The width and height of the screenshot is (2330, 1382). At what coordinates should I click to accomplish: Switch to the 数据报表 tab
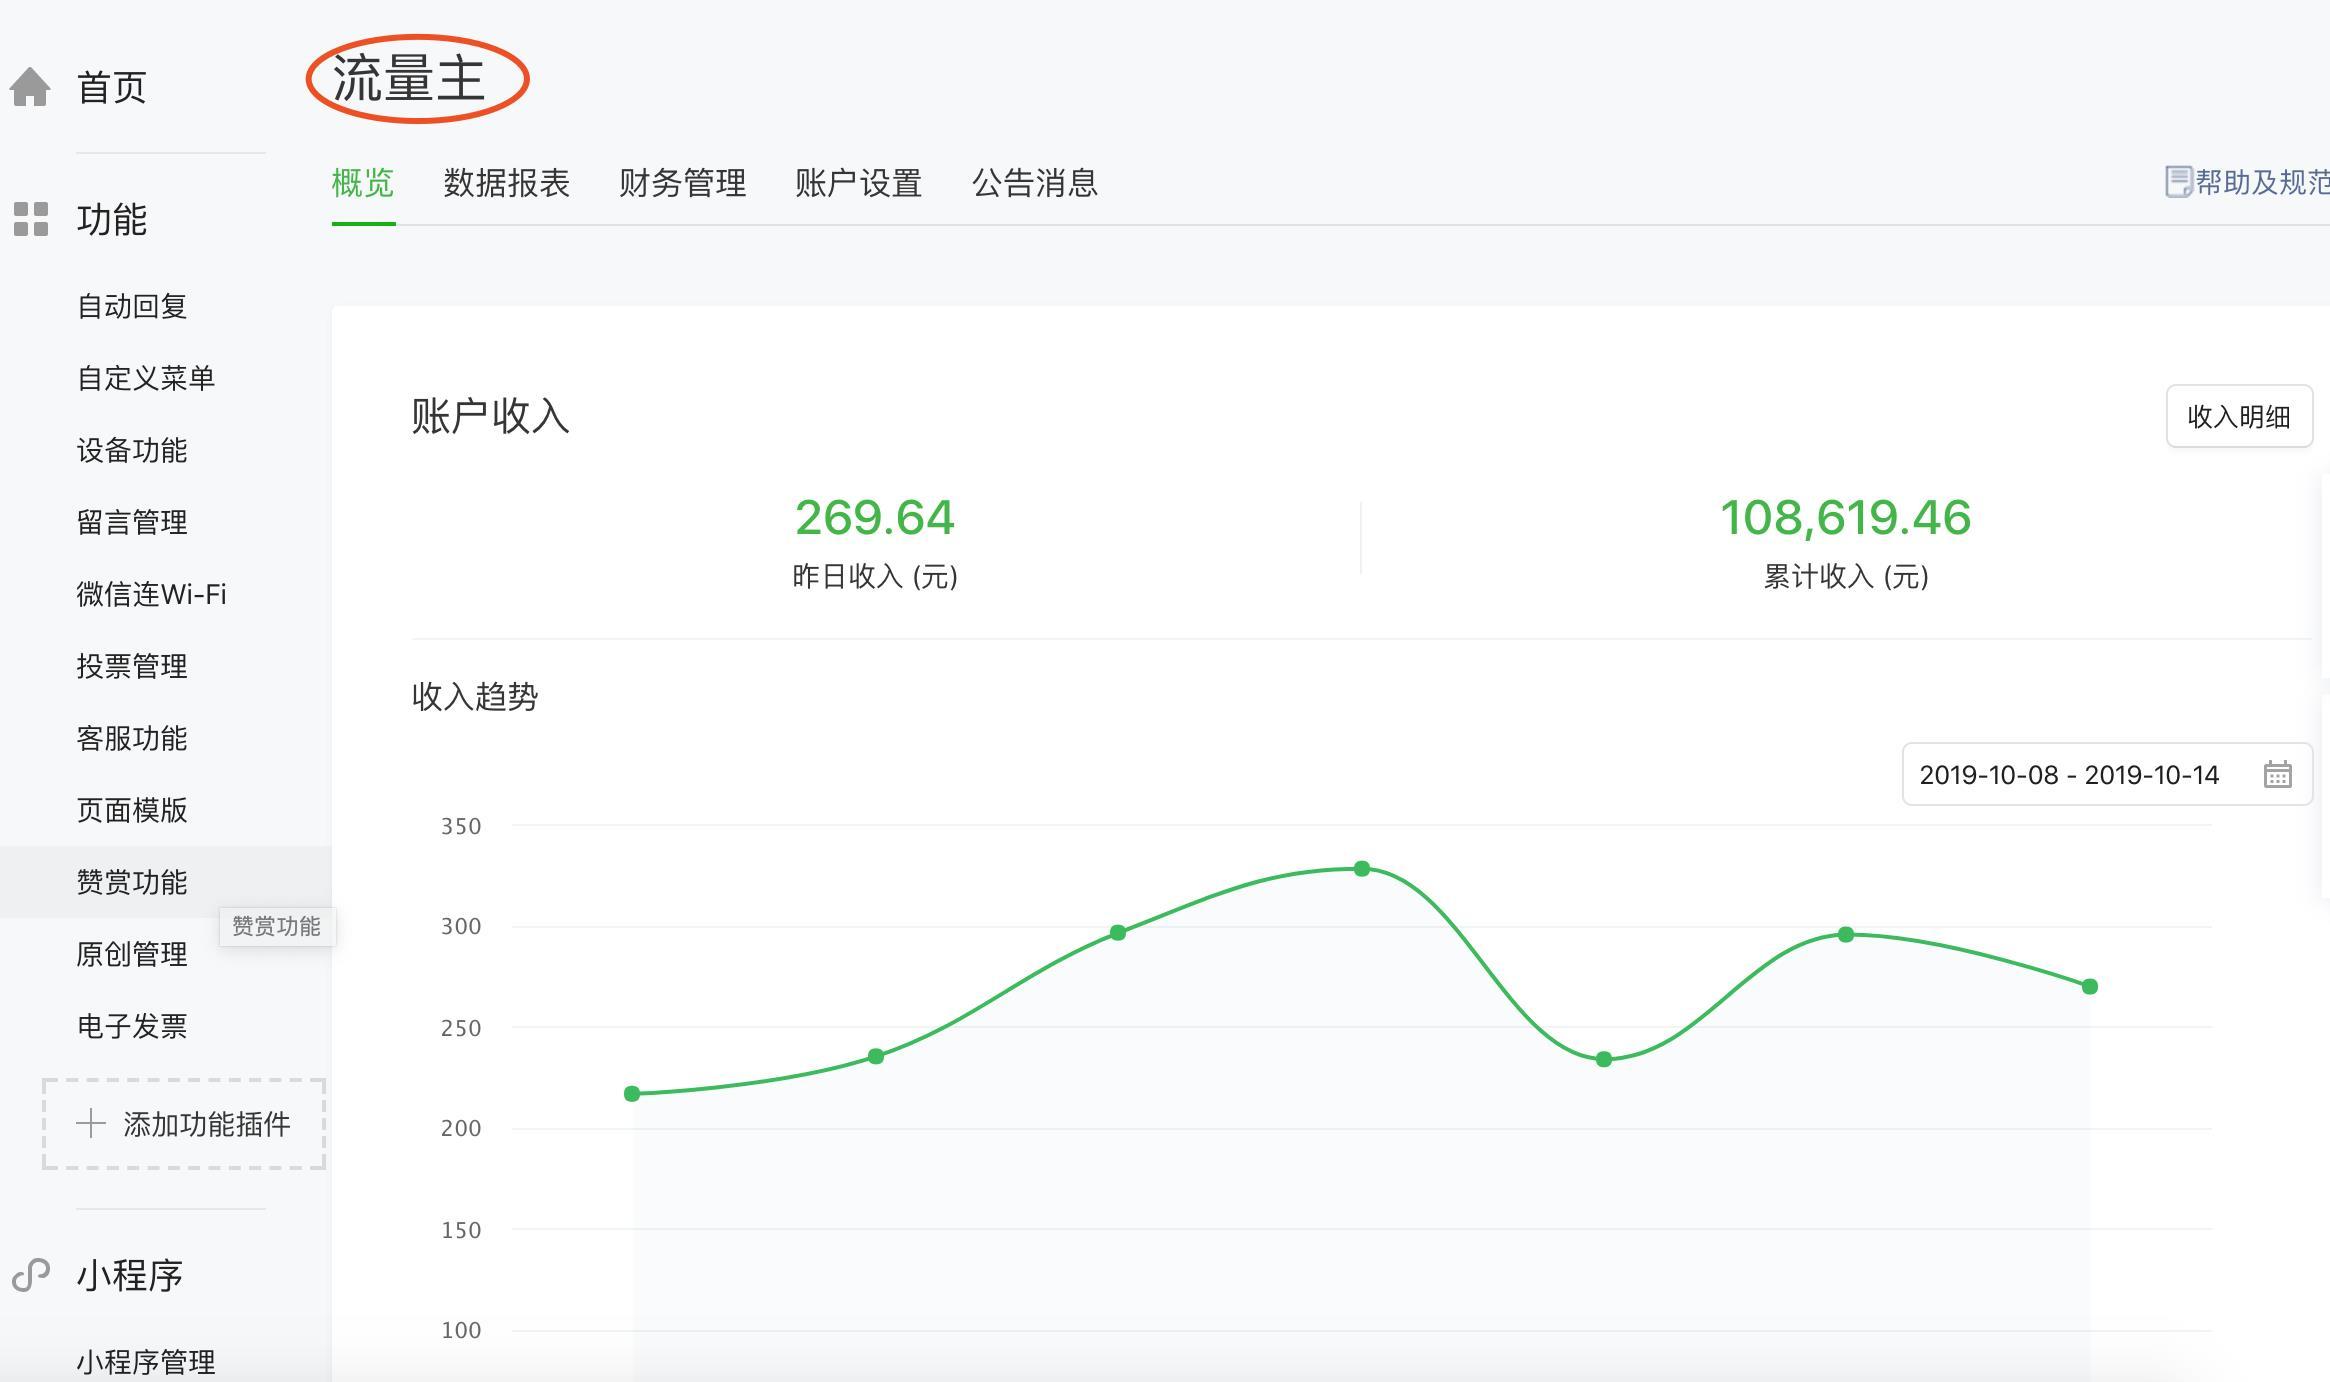click(507, 183)
